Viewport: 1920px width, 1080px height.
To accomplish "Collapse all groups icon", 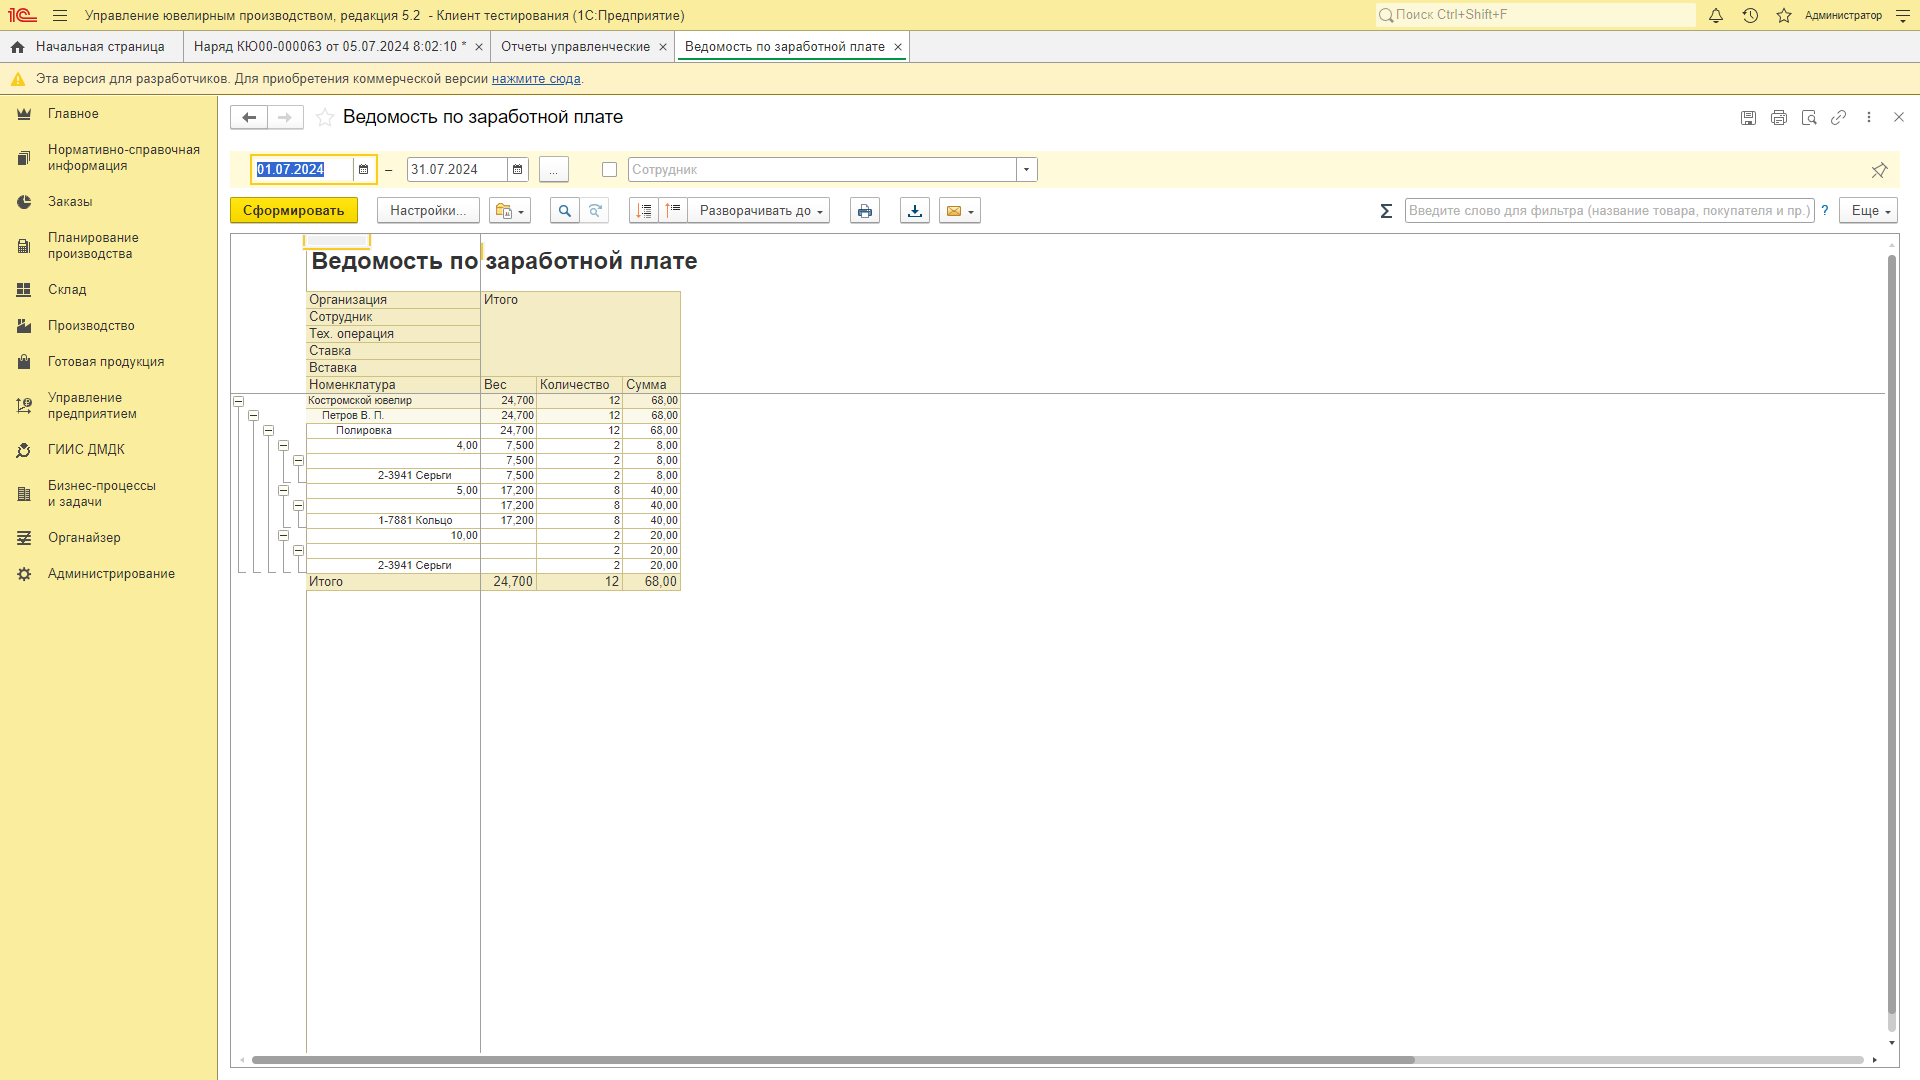I will click(673, 211).
